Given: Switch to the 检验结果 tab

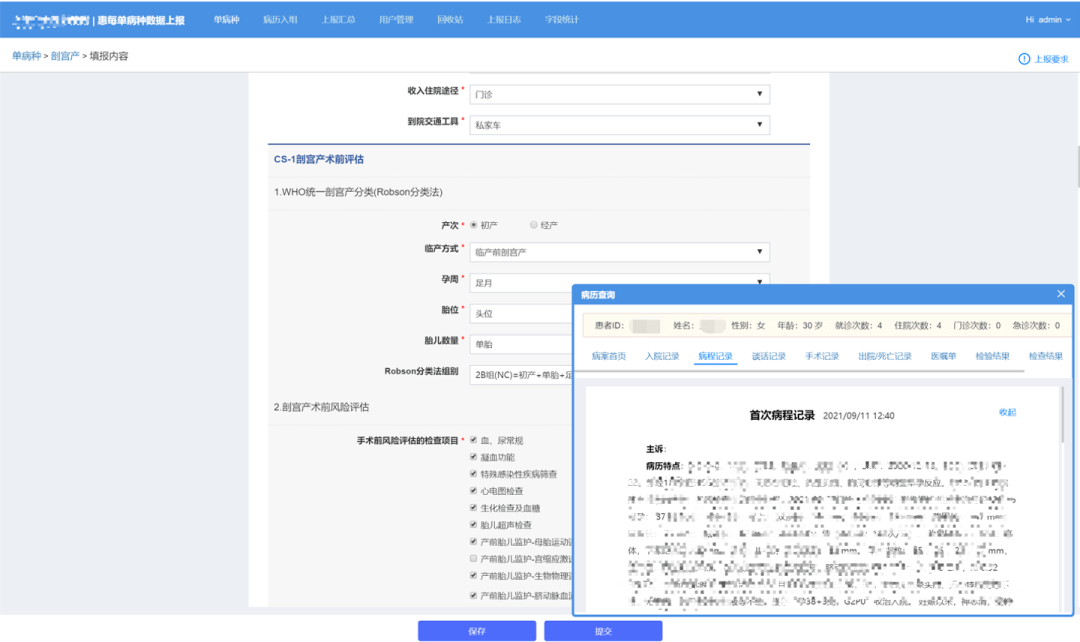Looking at the screenshot, I should (x=992, y=356).
